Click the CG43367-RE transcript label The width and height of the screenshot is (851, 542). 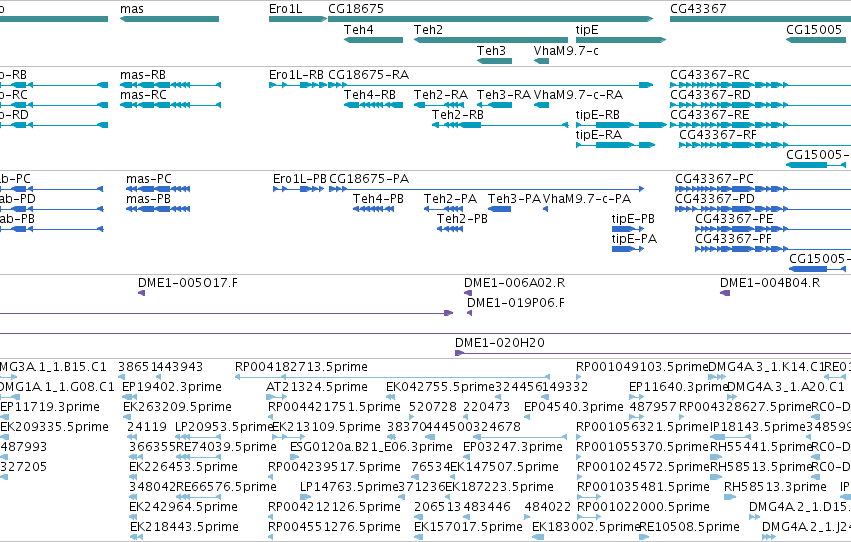coord(710,115)
